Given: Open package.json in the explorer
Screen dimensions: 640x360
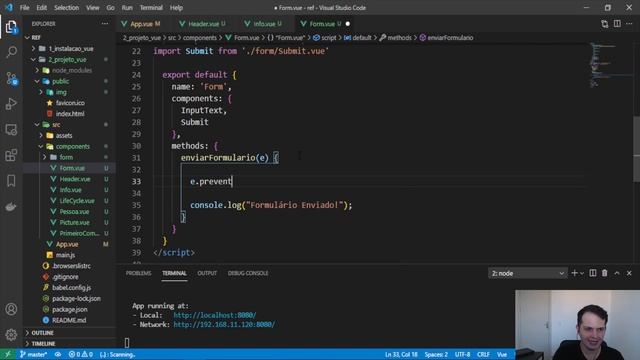Looking at the screenshot, I should [x=69, y=309].
